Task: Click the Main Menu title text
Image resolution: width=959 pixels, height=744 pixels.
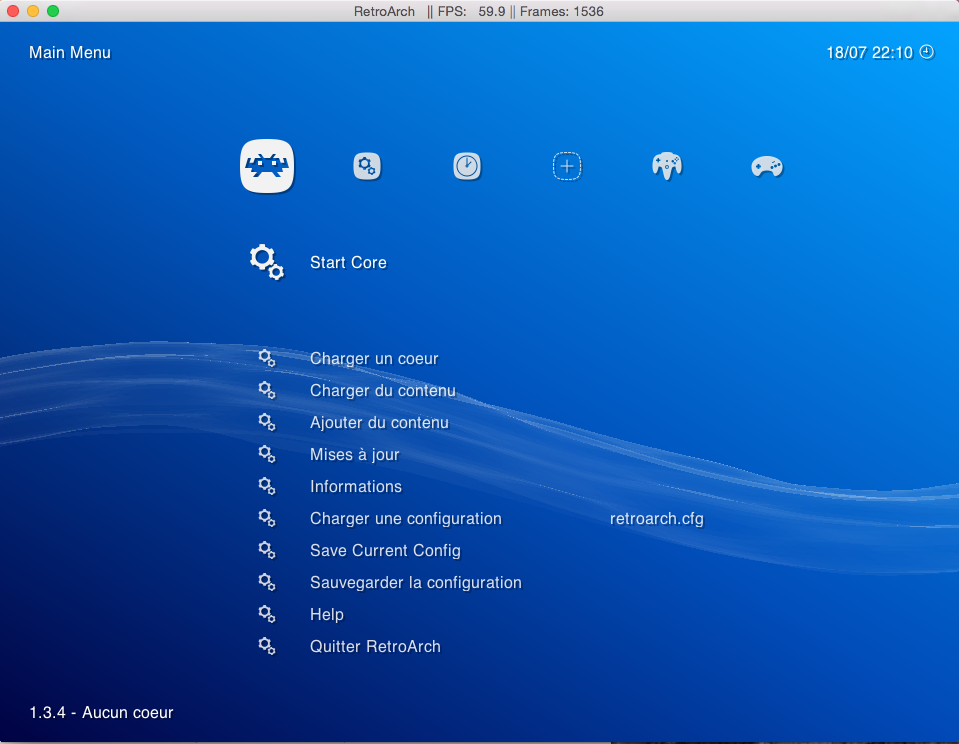Action: click(70, 53)
